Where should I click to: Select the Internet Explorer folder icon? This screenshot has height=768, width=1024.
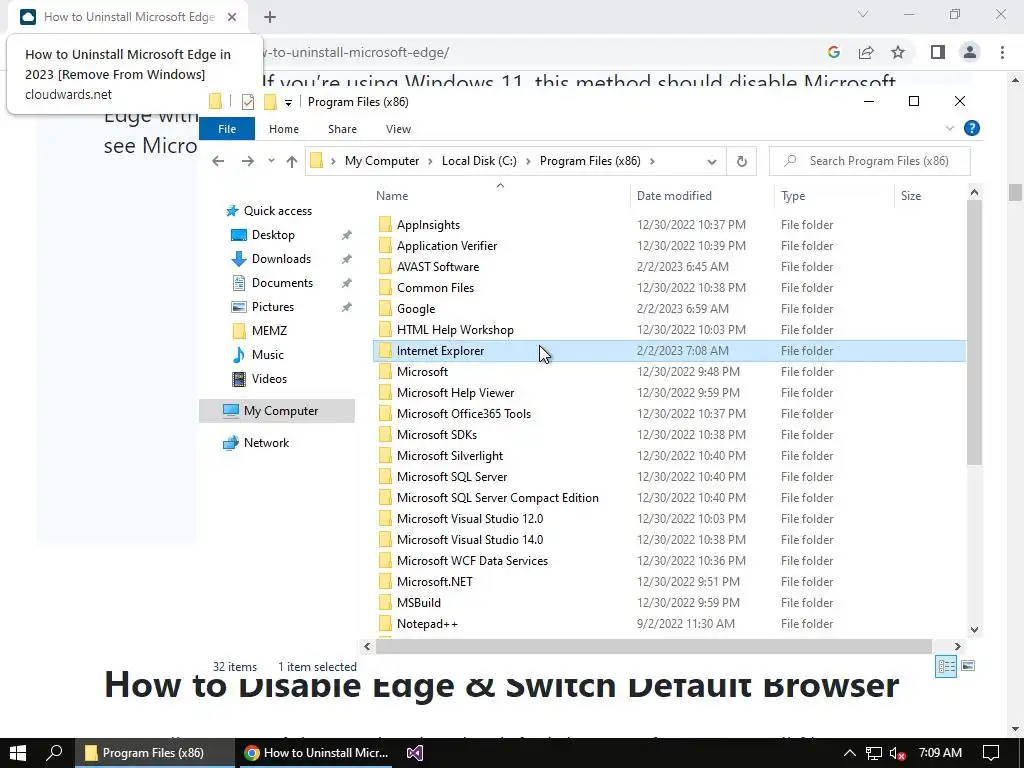pyautogui.click(x=385, y=351)
